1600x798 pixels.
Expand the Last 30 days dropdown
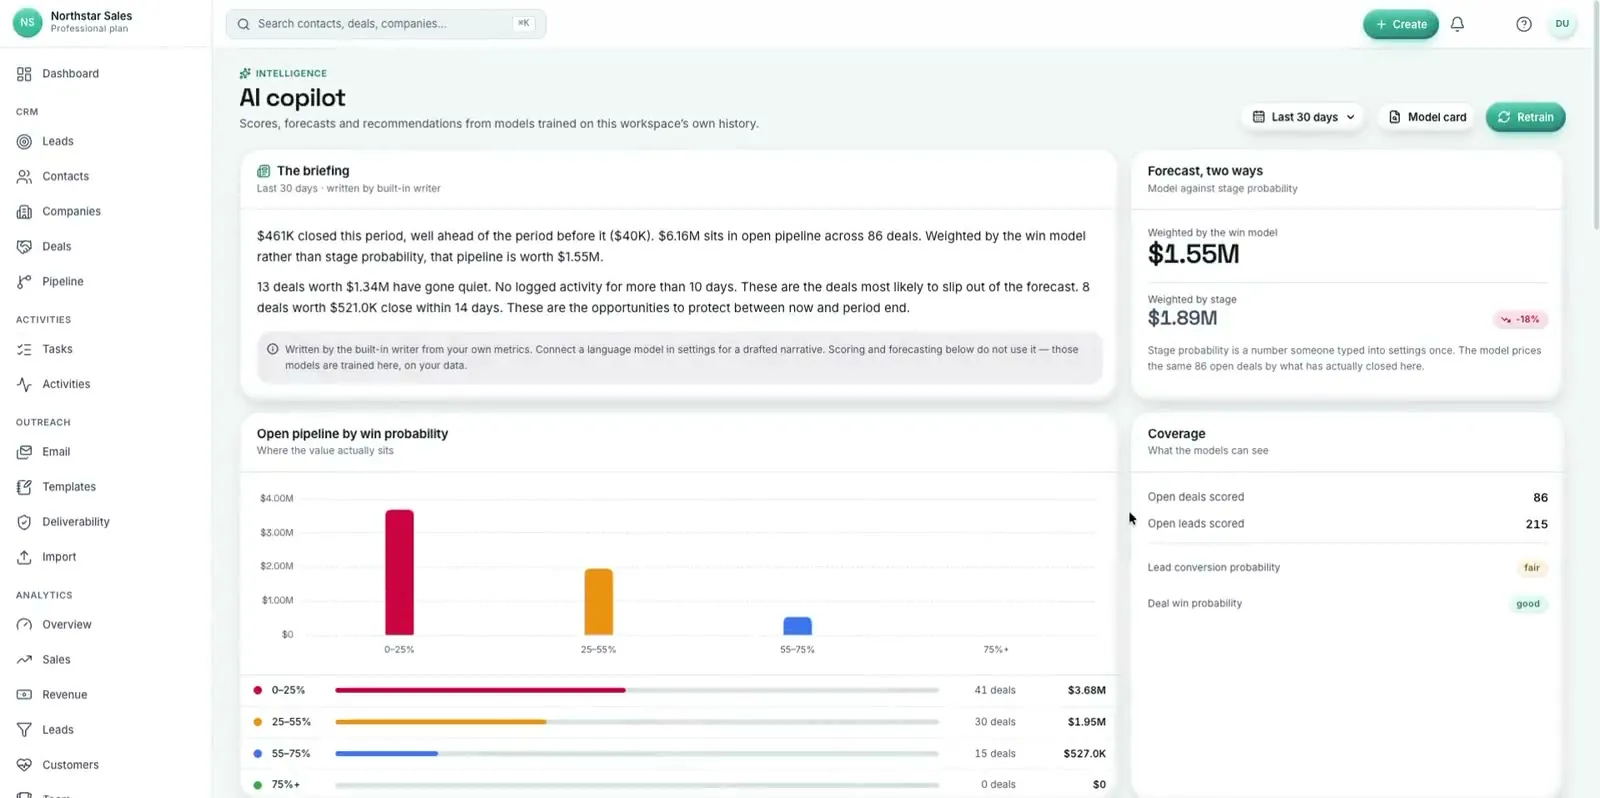[1303, 117]
